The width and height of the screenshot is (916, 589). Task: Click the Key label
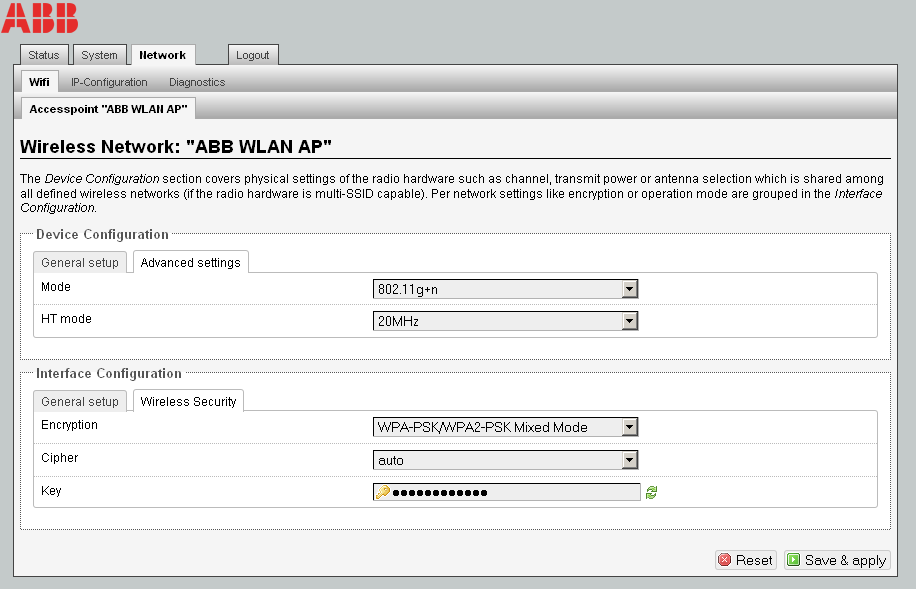pyautogui.click(x=51, y=491)
